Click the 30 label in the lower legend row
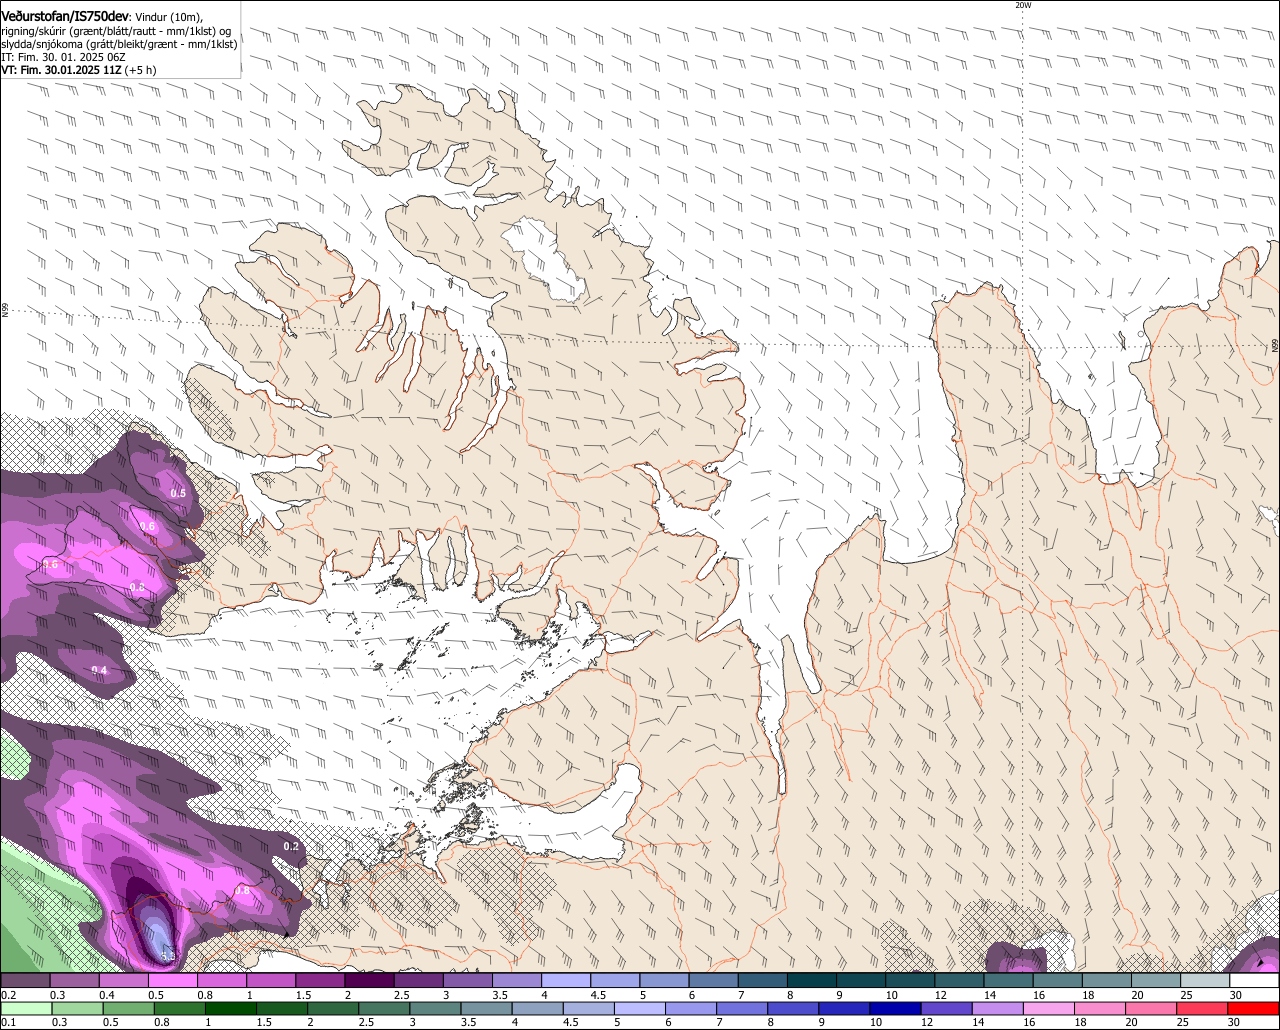Image resolution: width=1280 pixels, height=1030 pixels. click(x=1233, y=1023)
